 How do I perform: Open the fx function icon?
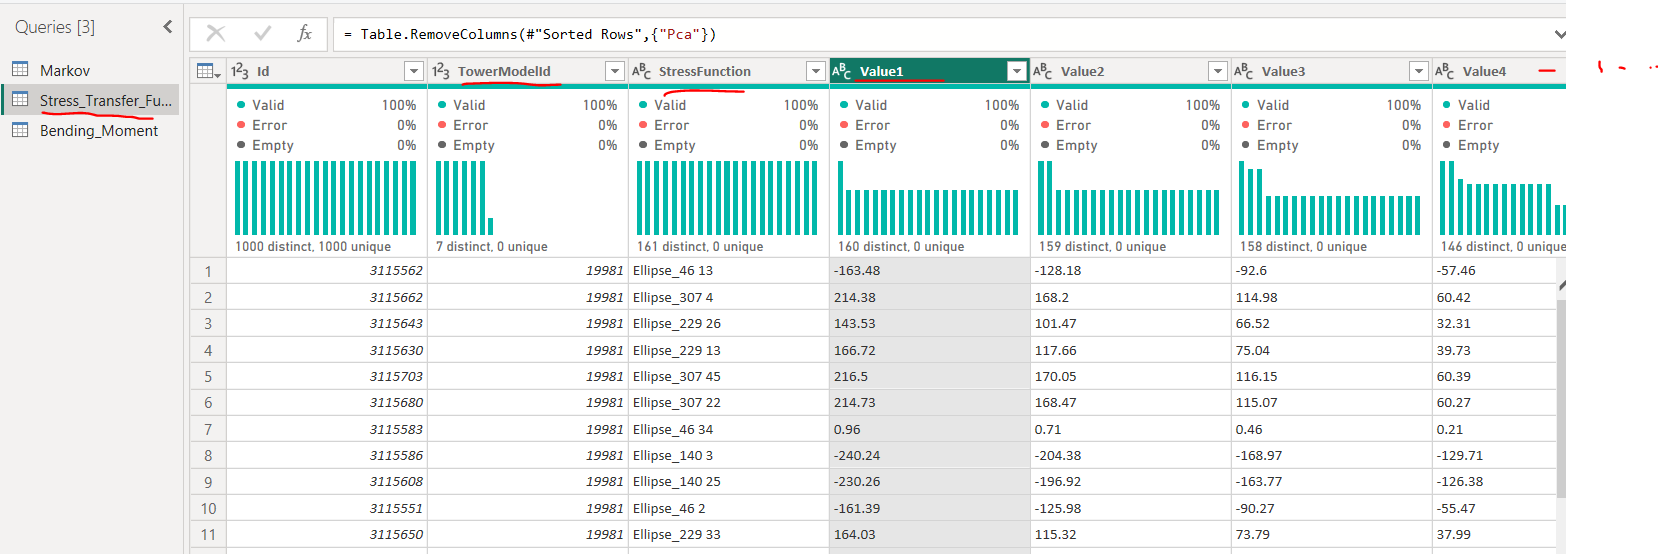305,34
